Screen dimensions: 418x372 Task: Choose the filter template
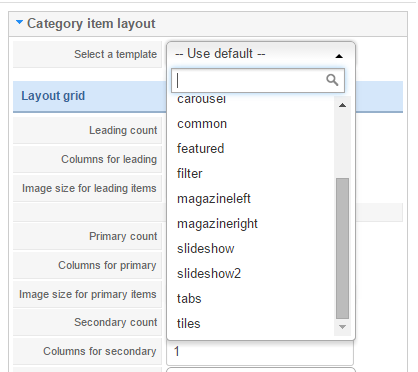point(189,174)
